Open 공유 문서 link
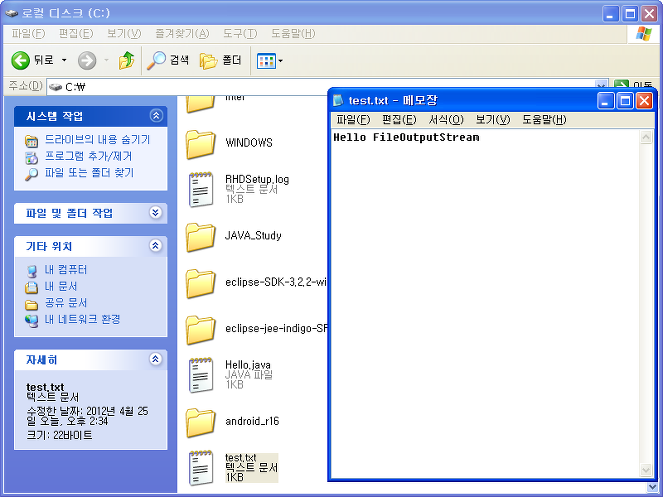 tap(66, 303)
